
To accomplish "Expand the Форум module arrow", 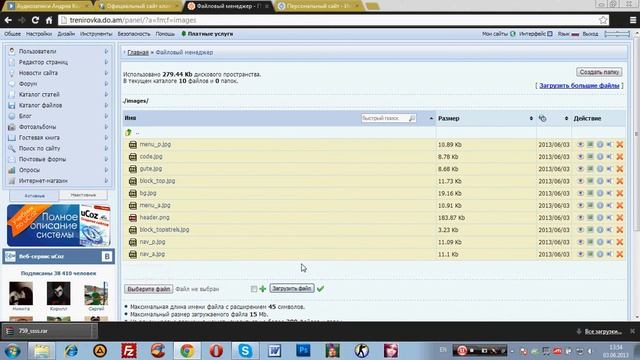I will (x=106, y=84).
